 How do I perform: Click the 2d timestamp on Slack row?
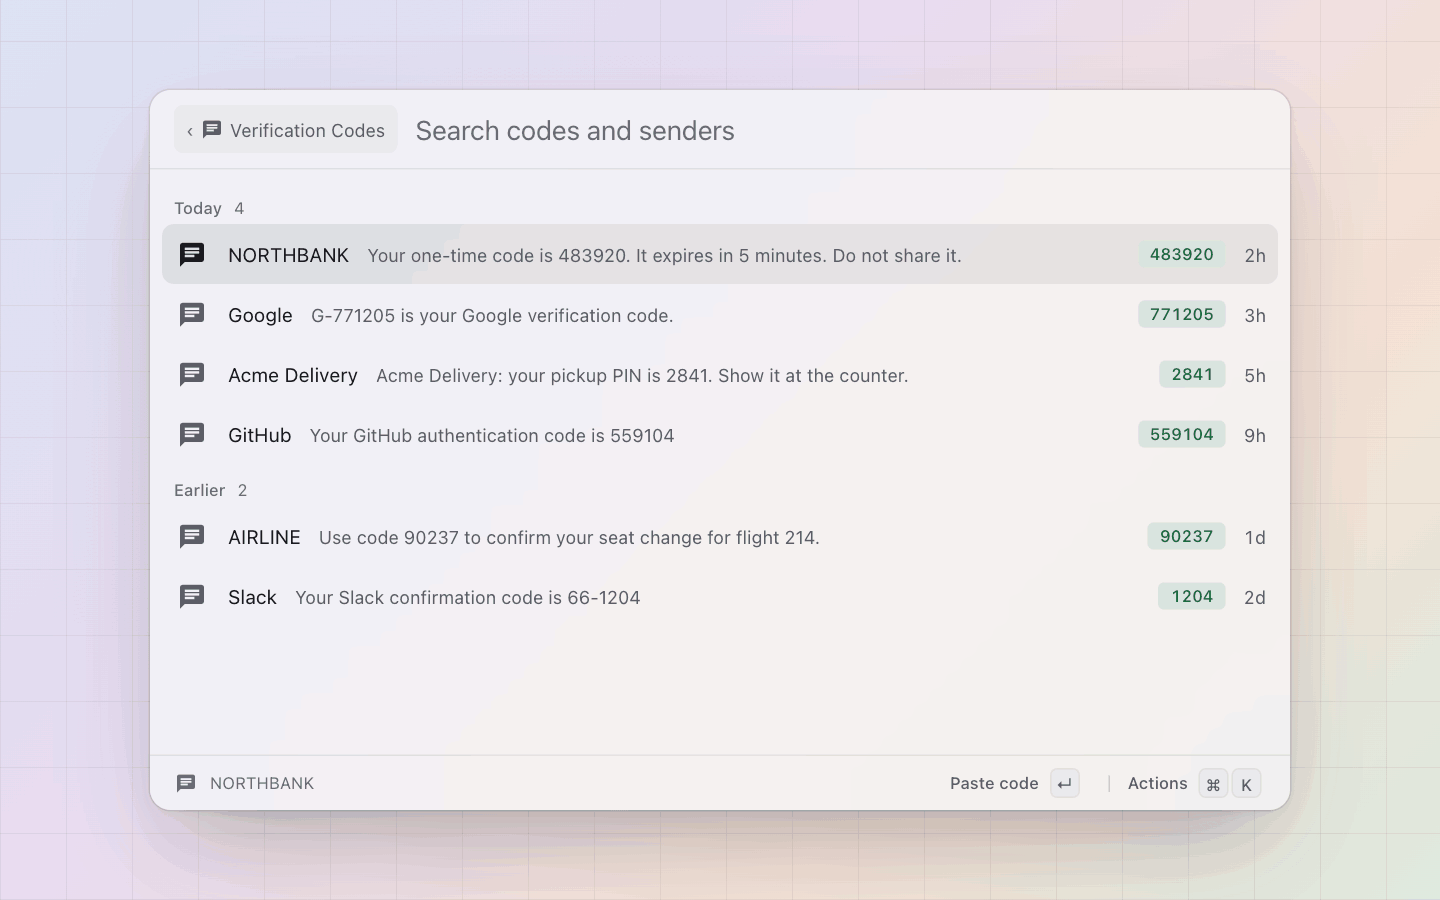(1255, 597)
